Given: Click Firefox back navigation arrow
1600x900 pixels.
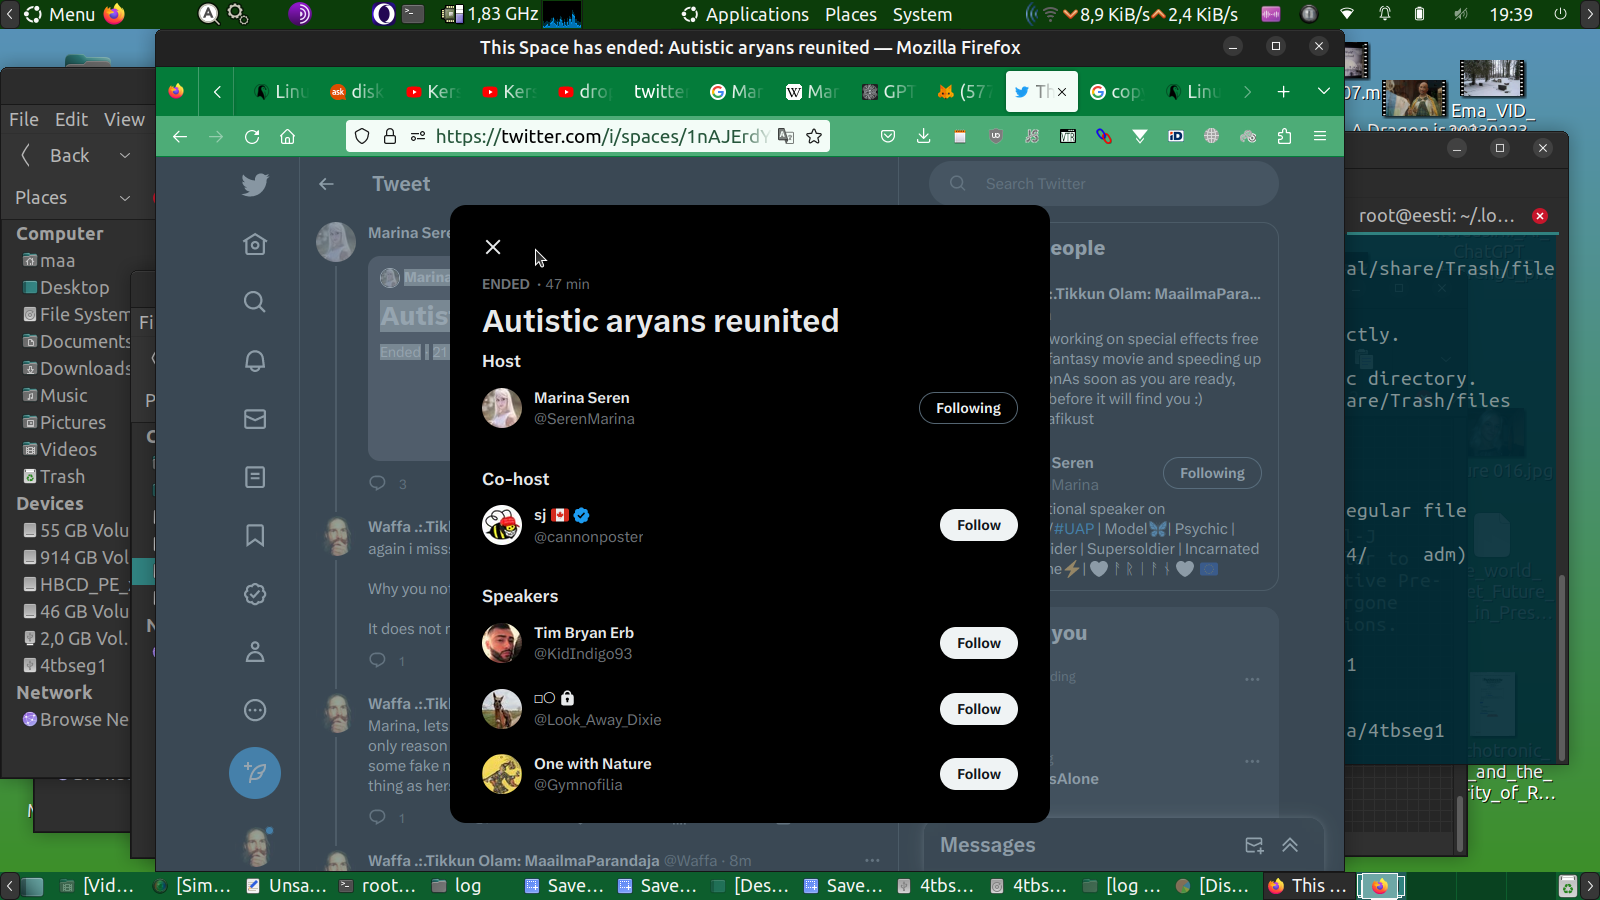Looking at the screenshot, I should [x=180, y=137].
